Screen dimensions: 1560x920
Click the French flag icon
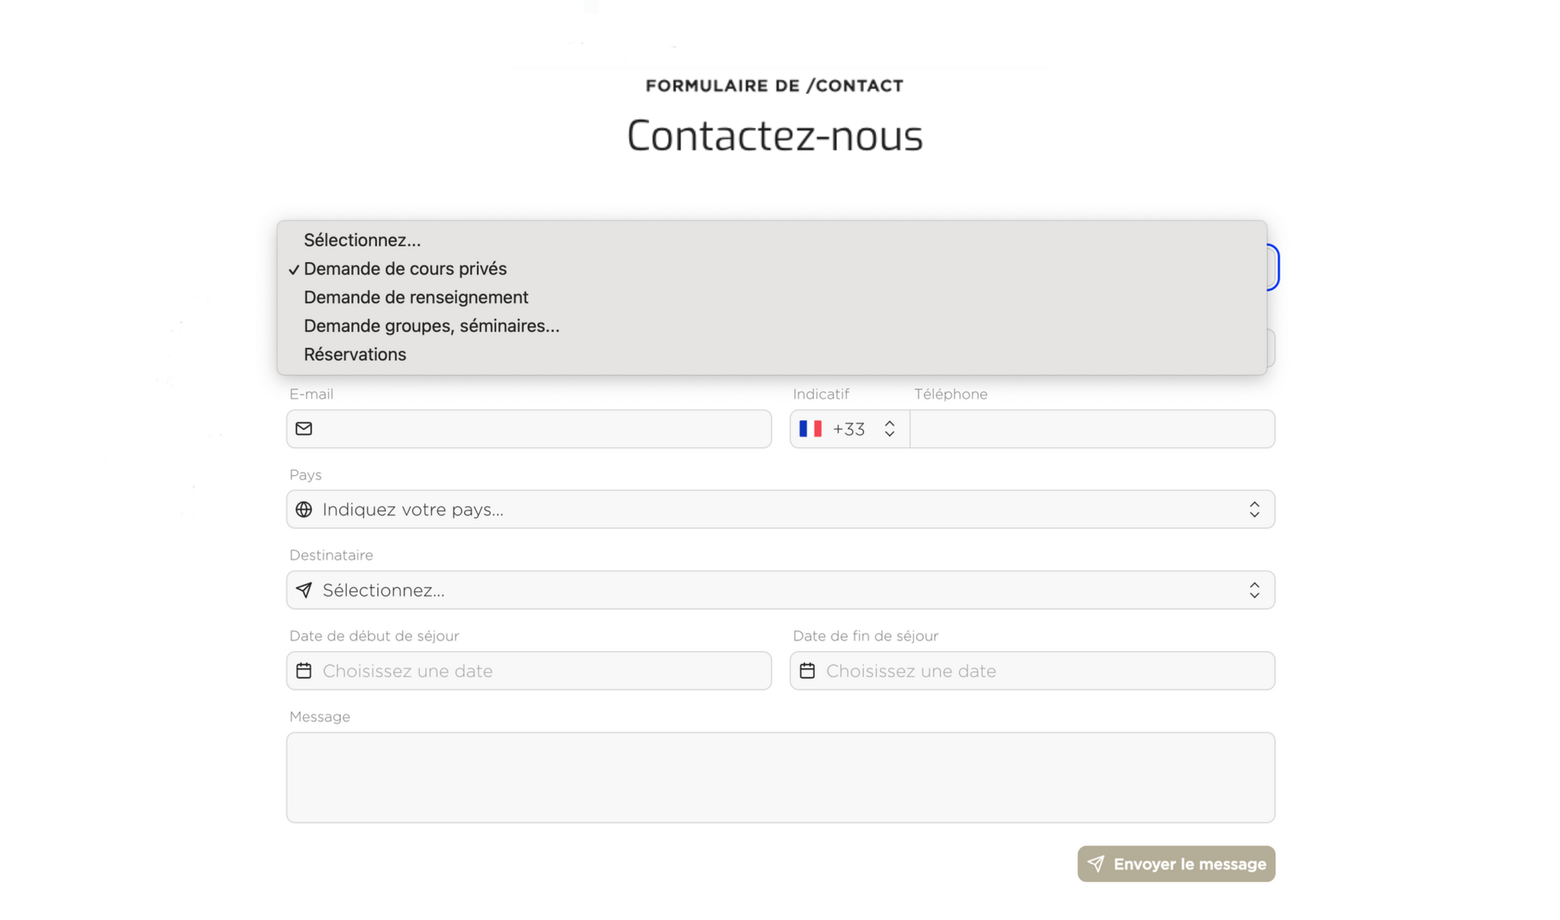[810, 429]
